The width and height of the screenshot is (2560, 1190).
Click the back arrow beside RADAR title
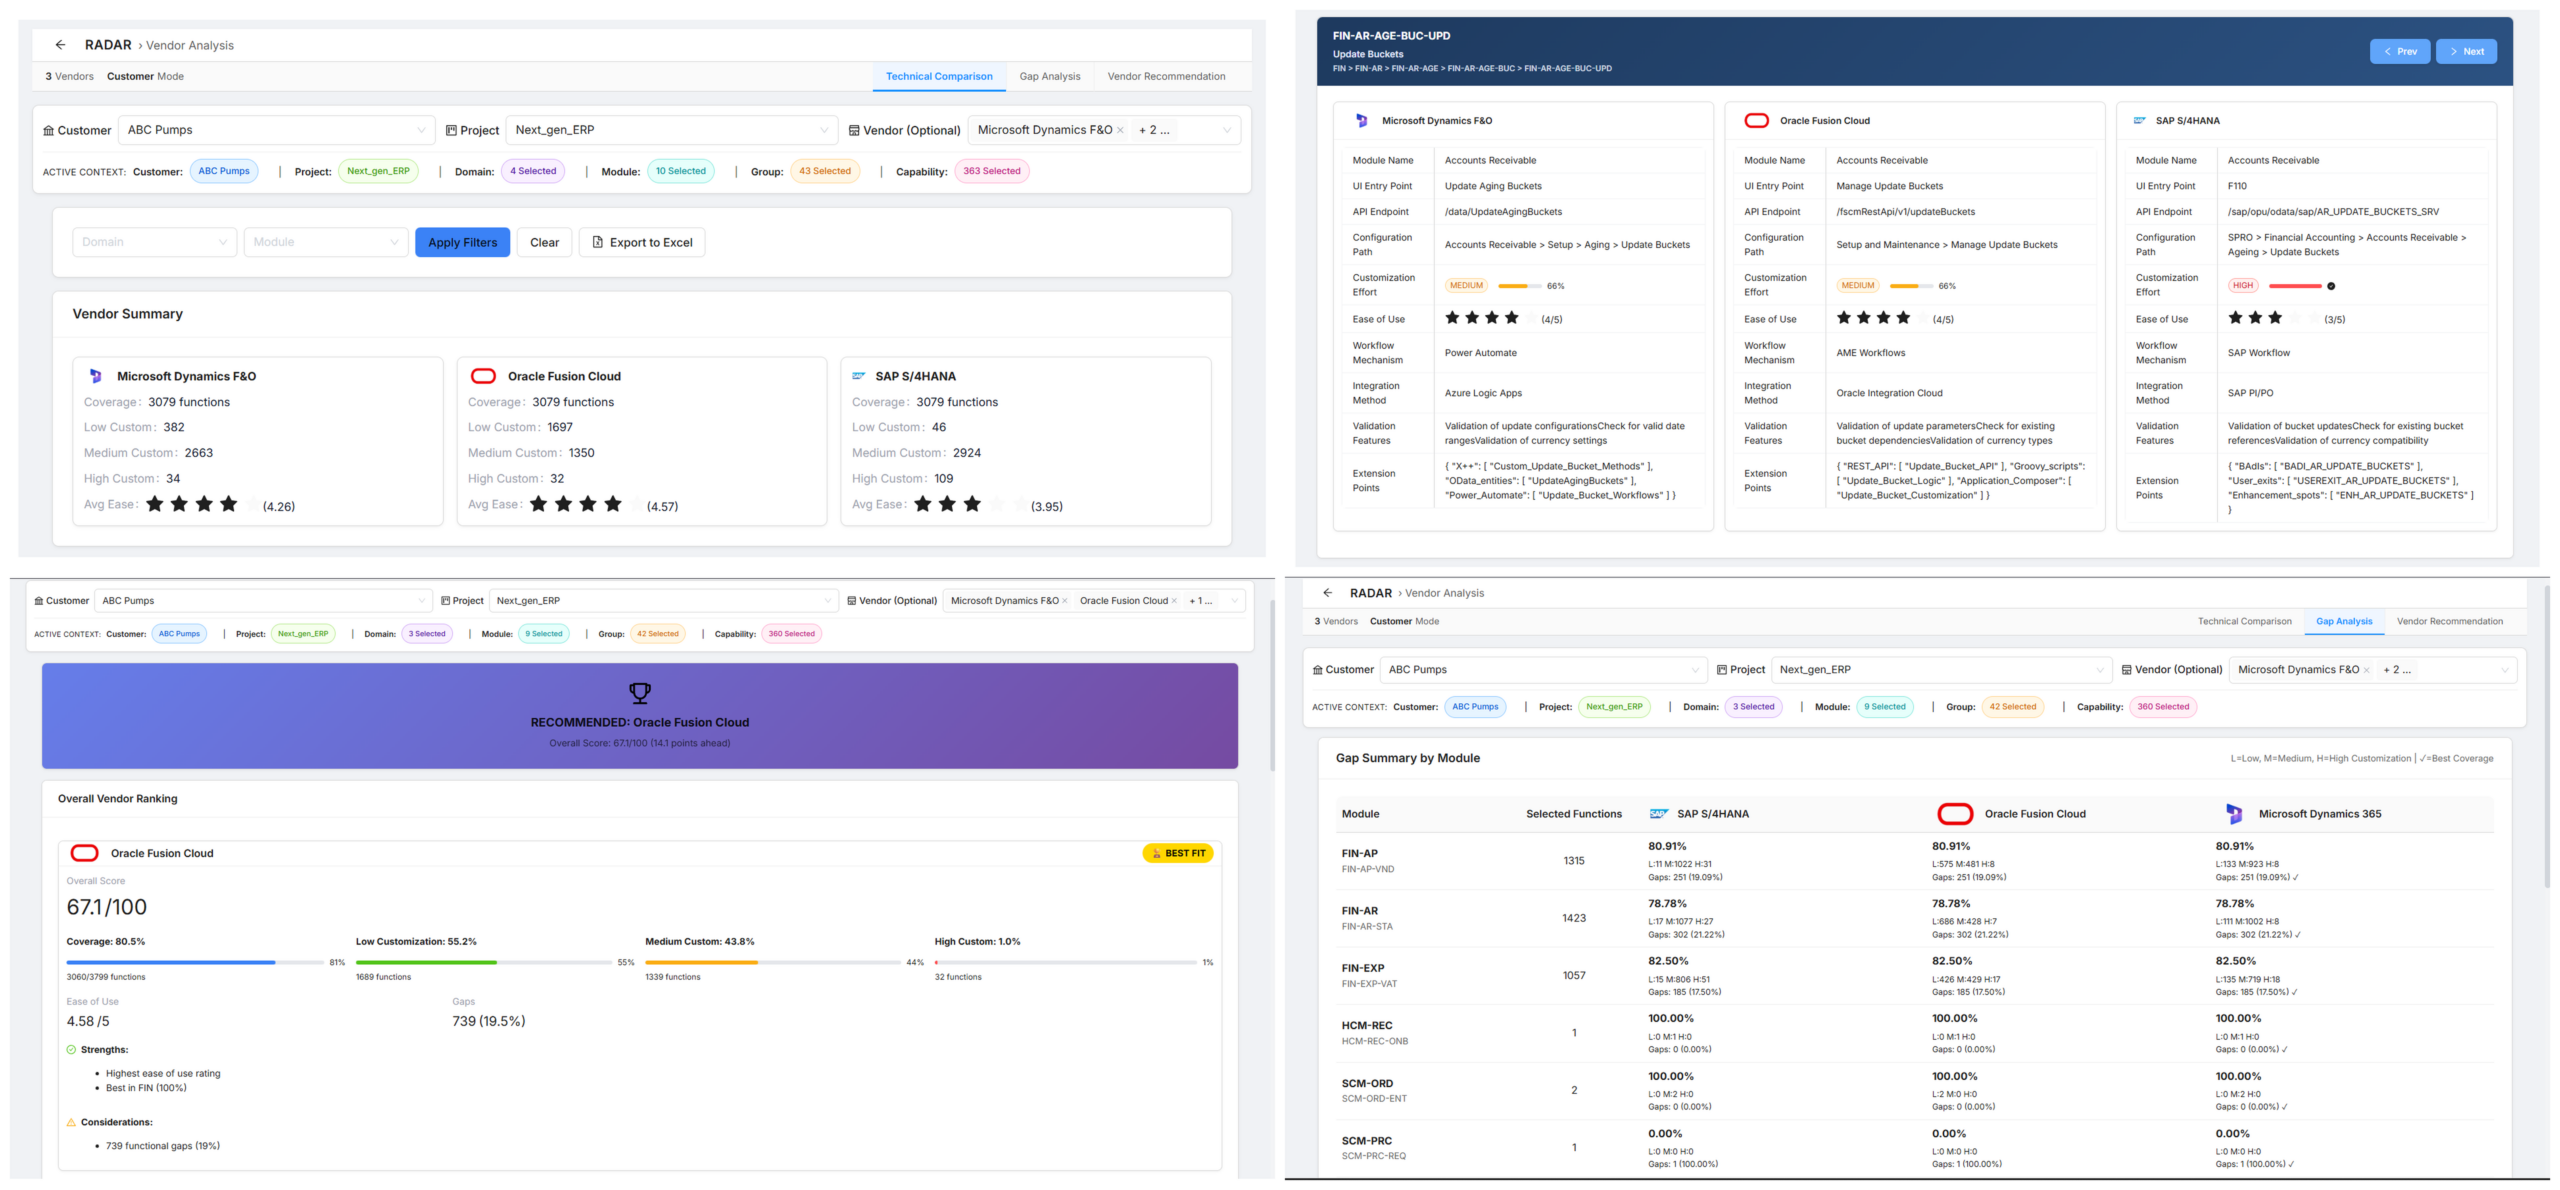60,45
